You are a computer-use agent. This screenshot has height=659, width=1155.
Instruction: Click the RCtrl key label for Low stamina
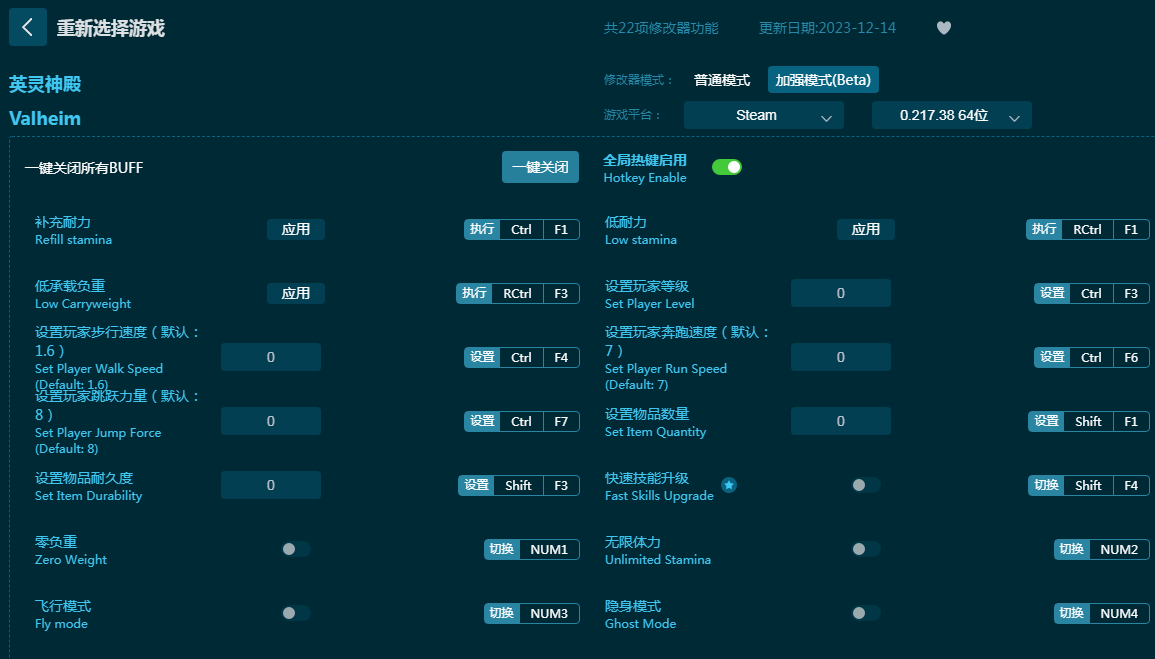pos(1087,229)
